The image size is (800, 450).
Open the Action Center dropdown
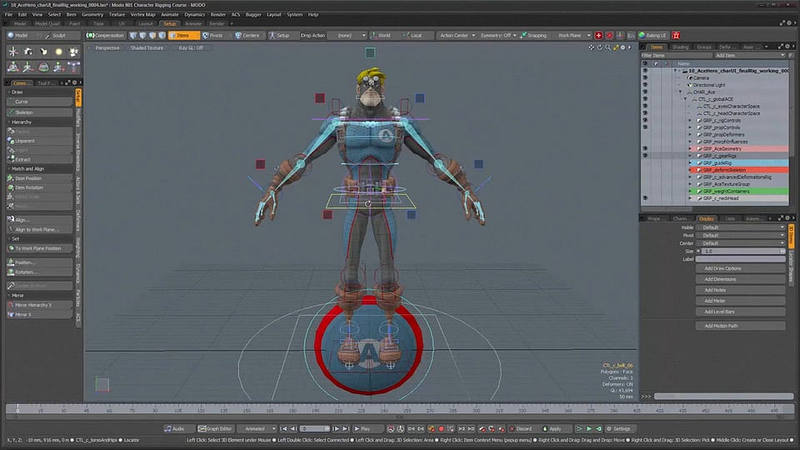pyautogui.click(x=457, y=35)
